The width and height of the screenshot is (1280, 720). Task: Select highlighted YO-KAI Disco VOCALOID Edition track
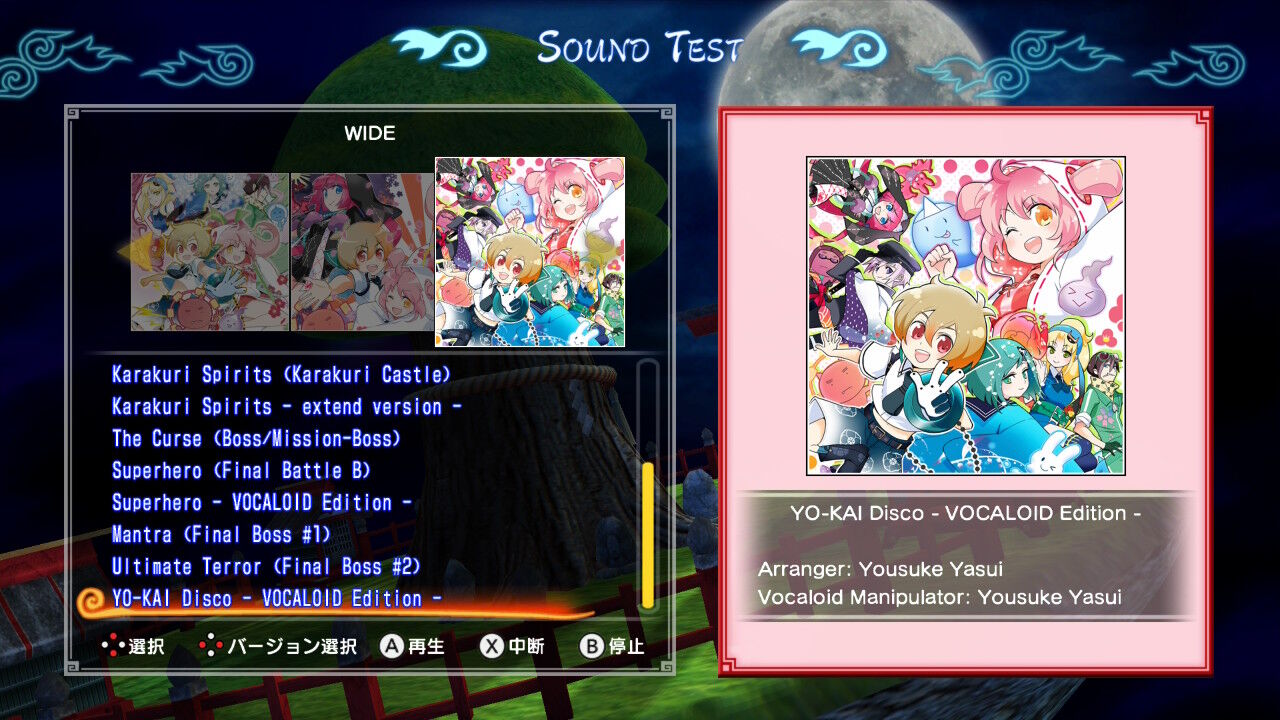276,599
